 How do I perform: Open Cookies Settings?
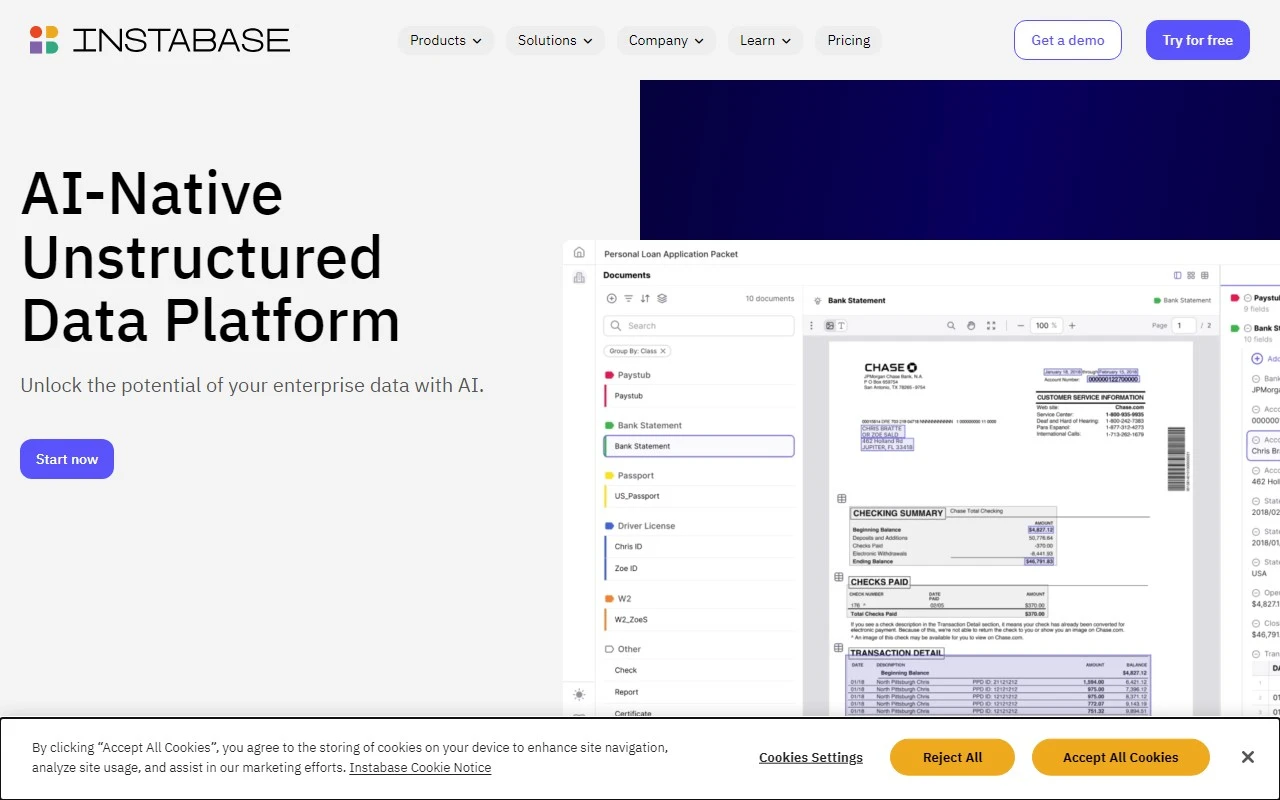point(811,757)
